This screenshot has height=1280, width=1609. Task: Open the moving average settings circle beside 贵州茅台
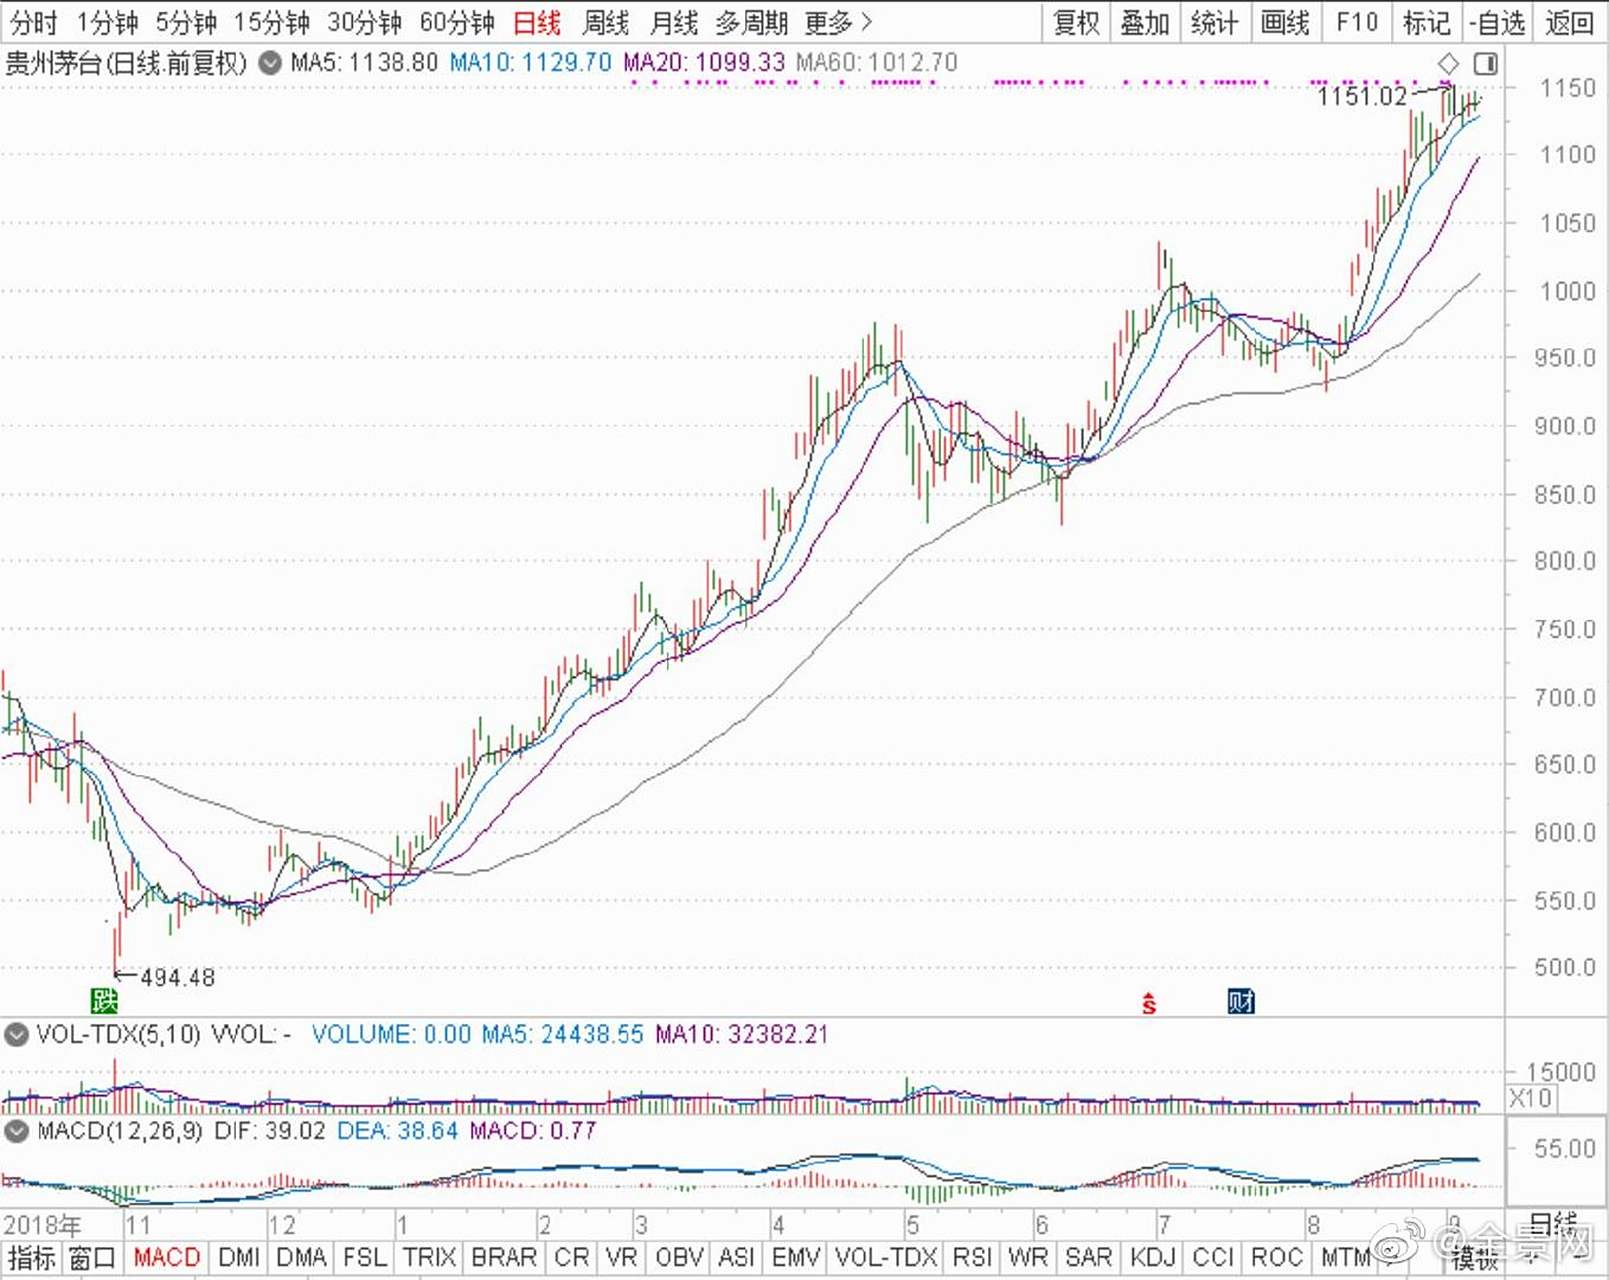269,63
